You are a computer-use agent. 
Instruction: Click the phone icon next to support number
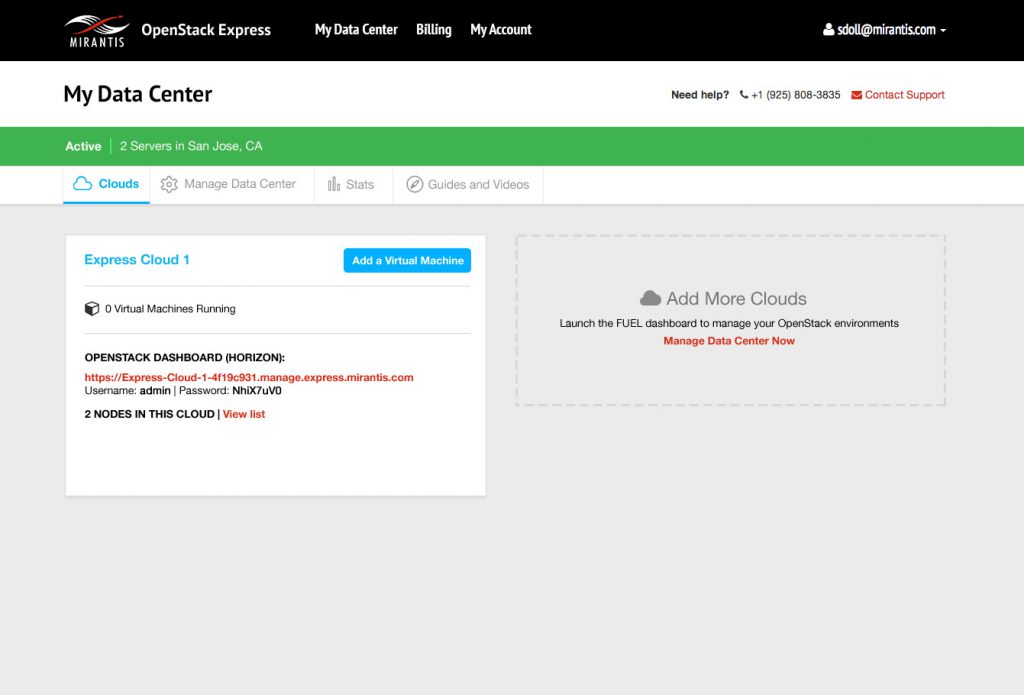pos(743,95)
